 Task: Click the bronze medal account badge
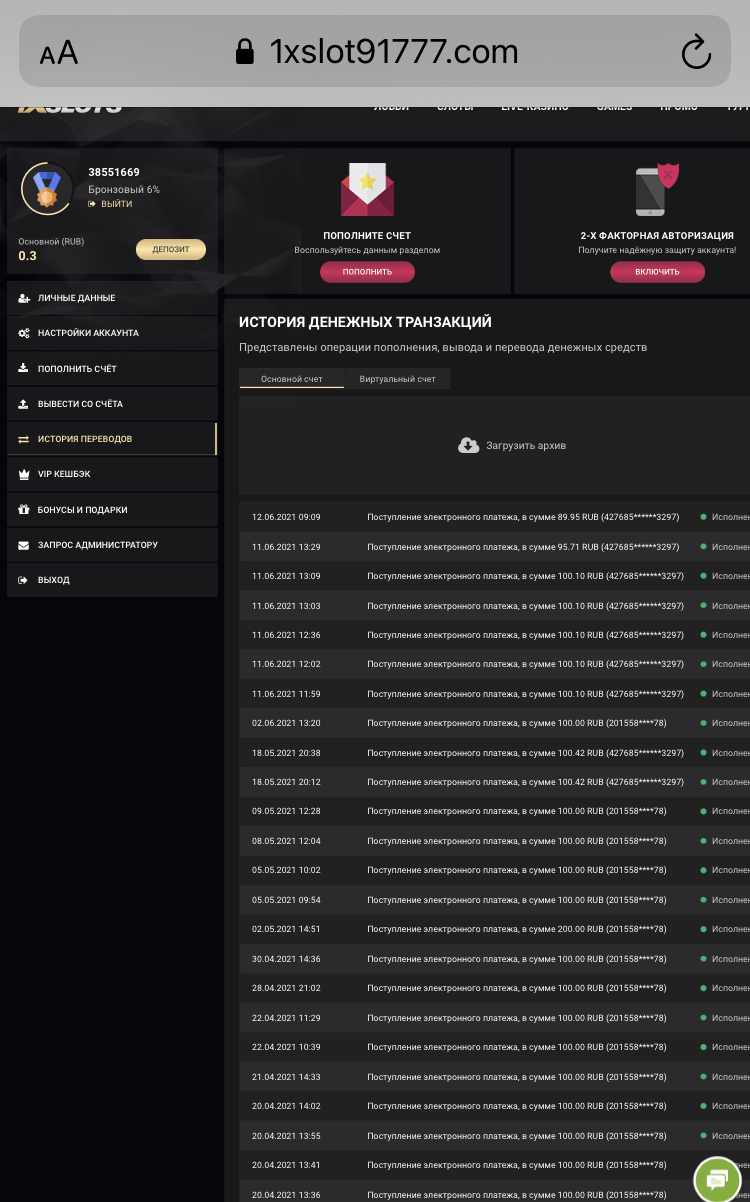click(45, 188)
